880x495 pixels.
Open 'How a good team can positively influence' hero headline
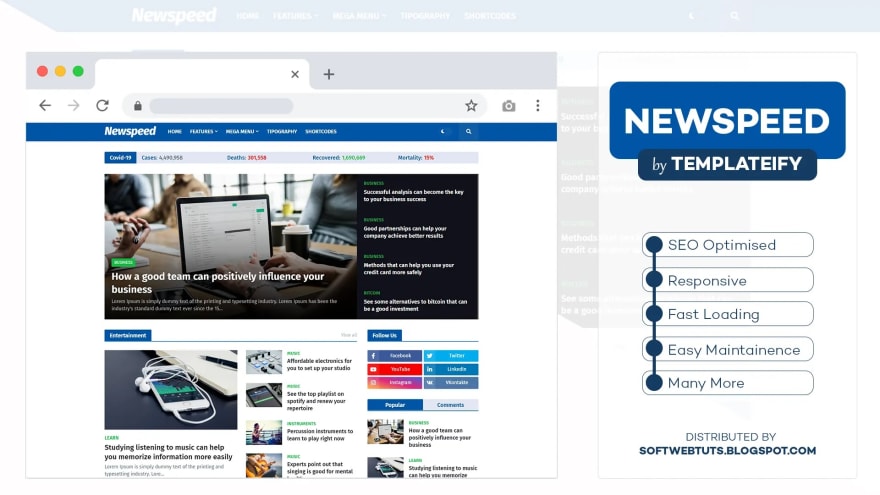click(x=218, y=282)
